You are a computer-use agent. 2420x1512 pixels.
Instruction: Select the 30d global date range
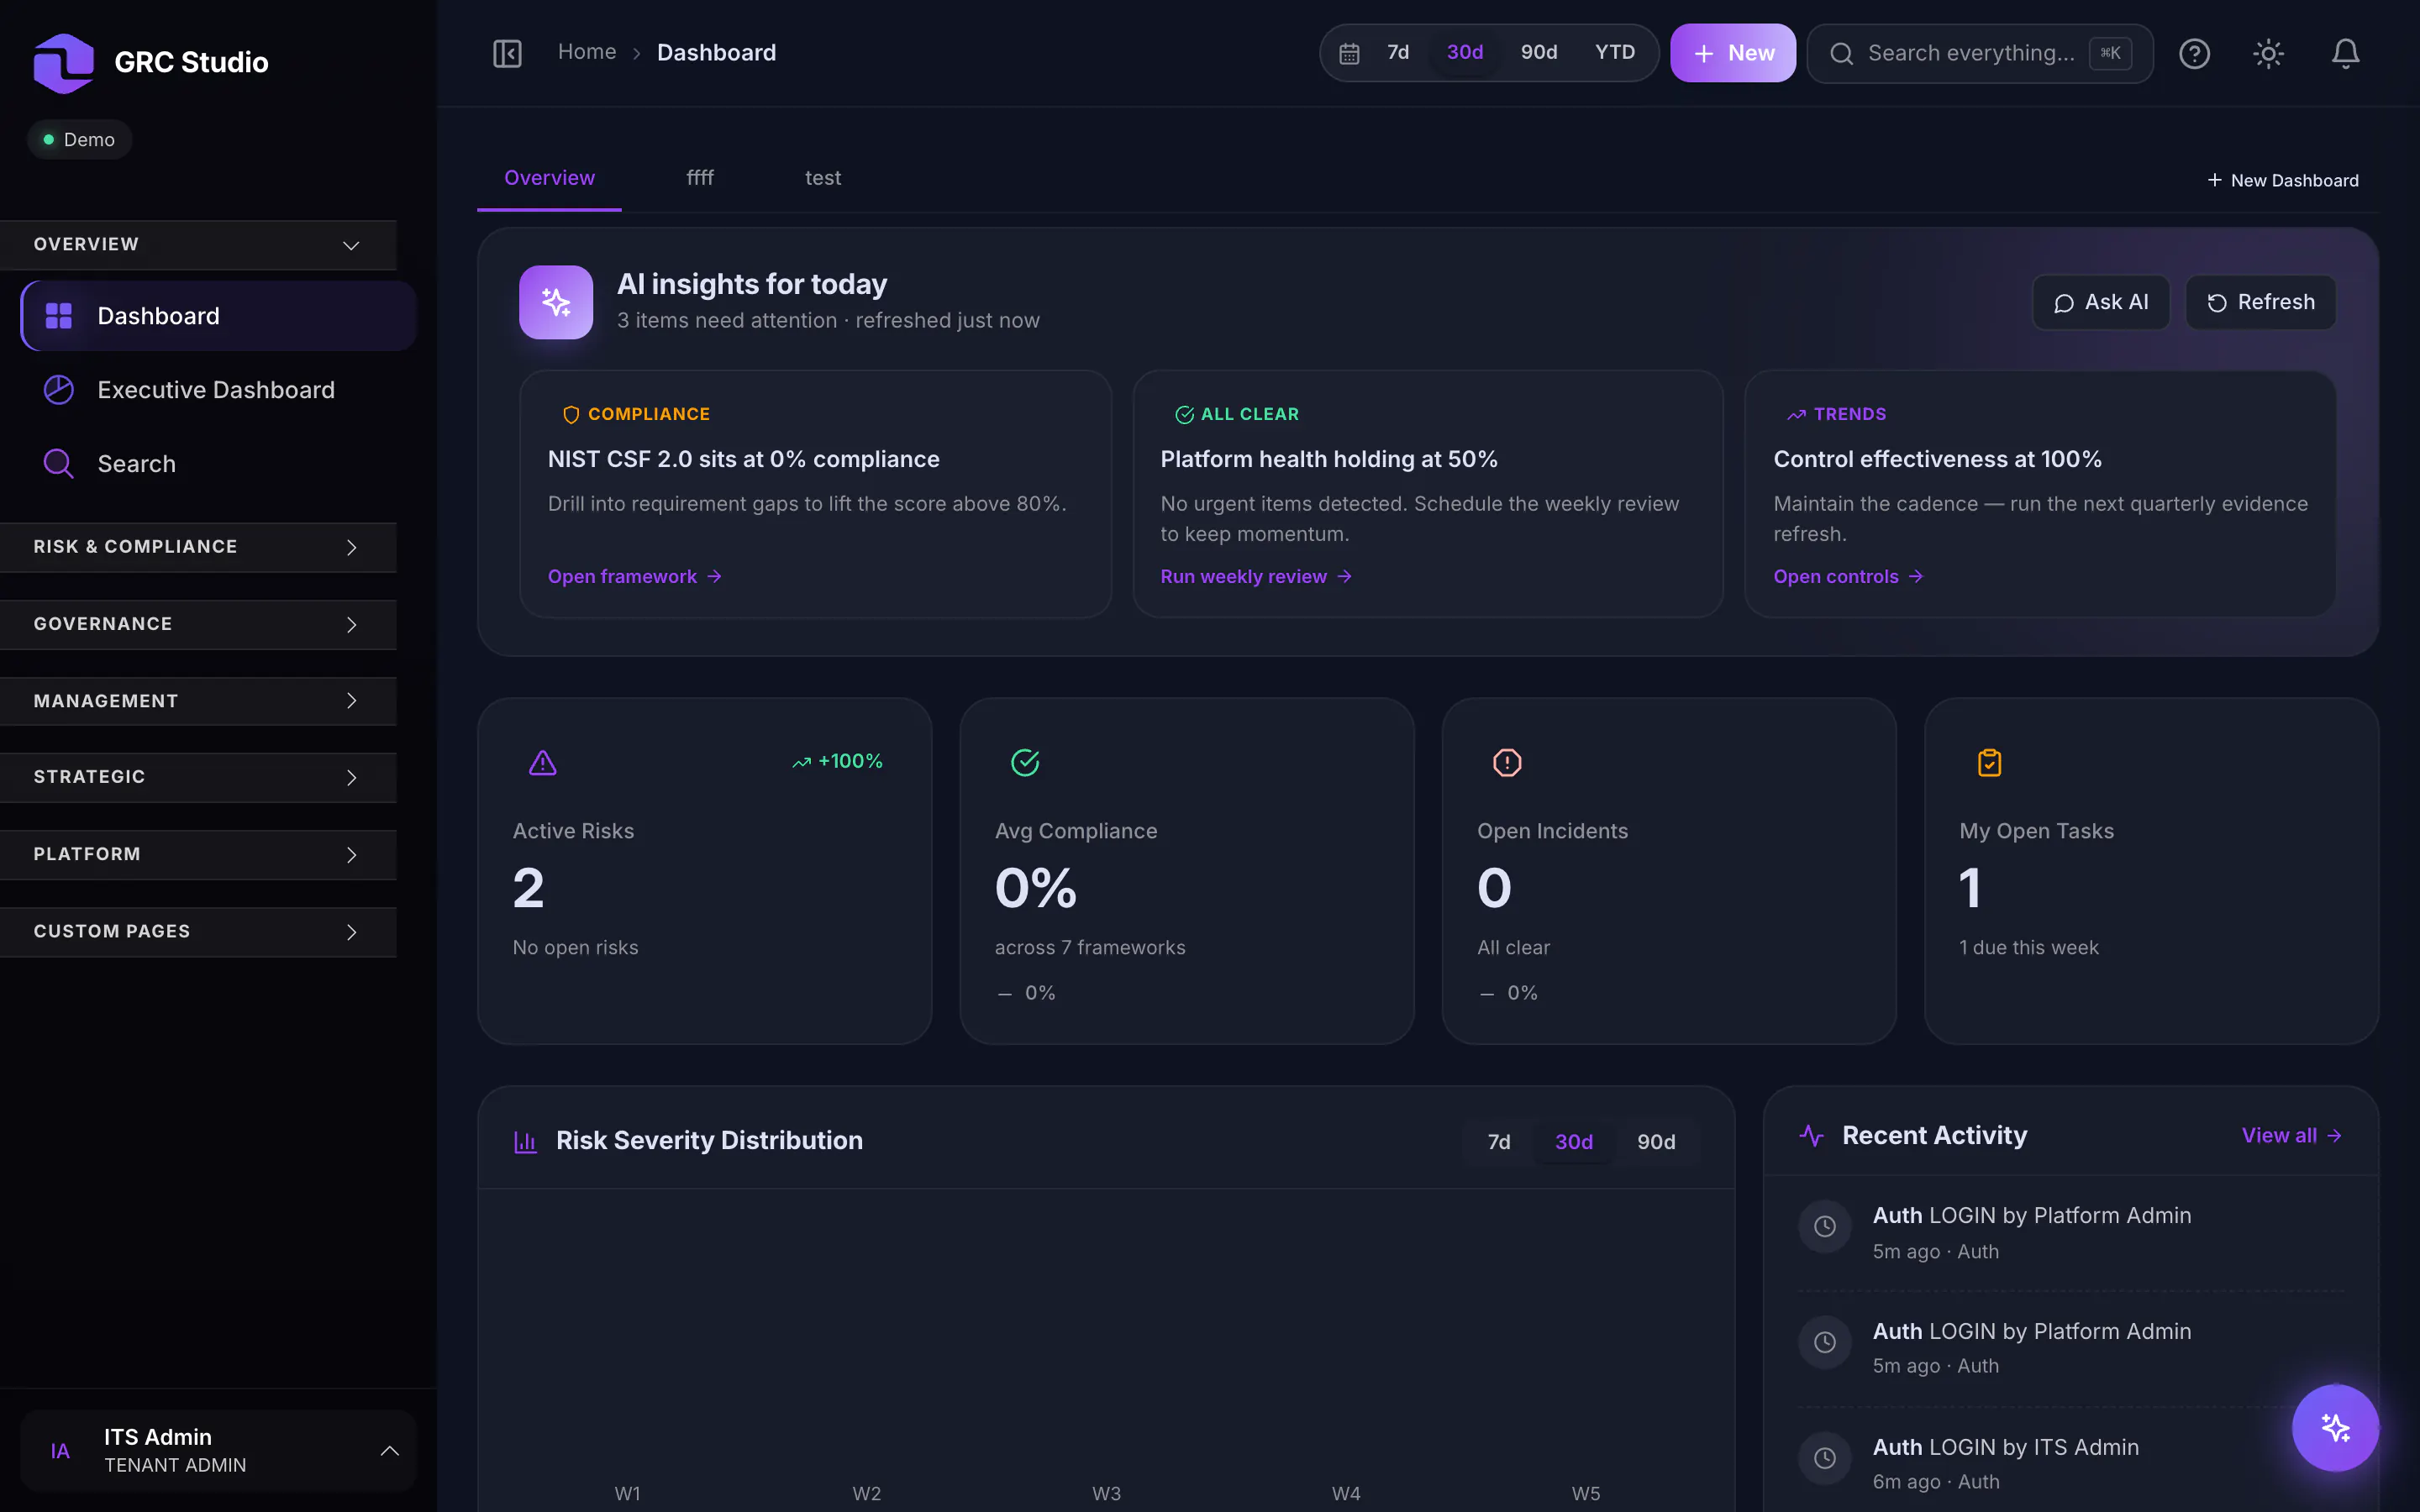(1465, 52)
